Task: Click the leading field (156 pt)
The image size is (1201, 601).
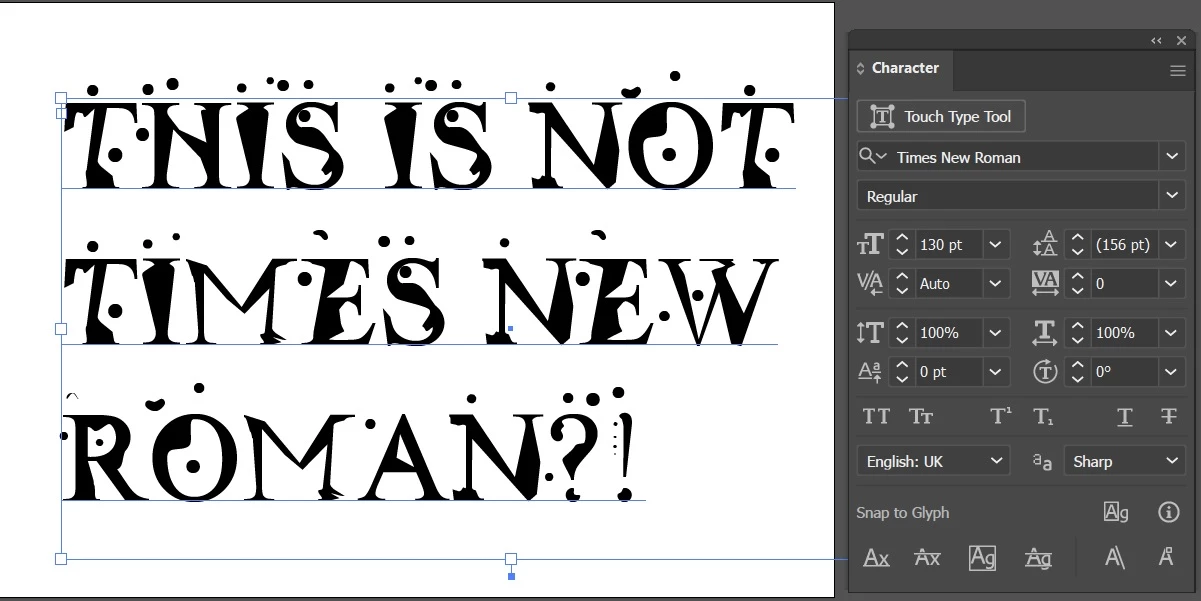Action: coord(1123,244)
